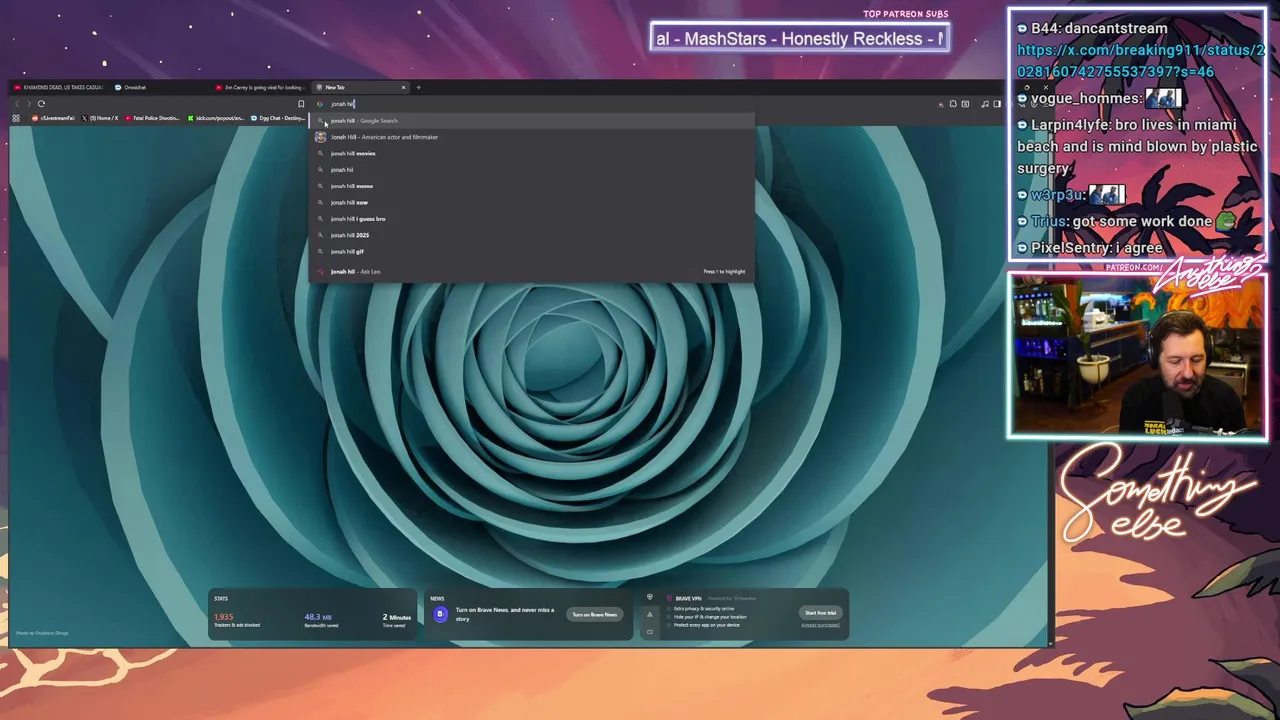The image size is (1280, 720).
Task: Choose the 'jonah hill 2025' suggestion
Action: (x=532, y=235)
